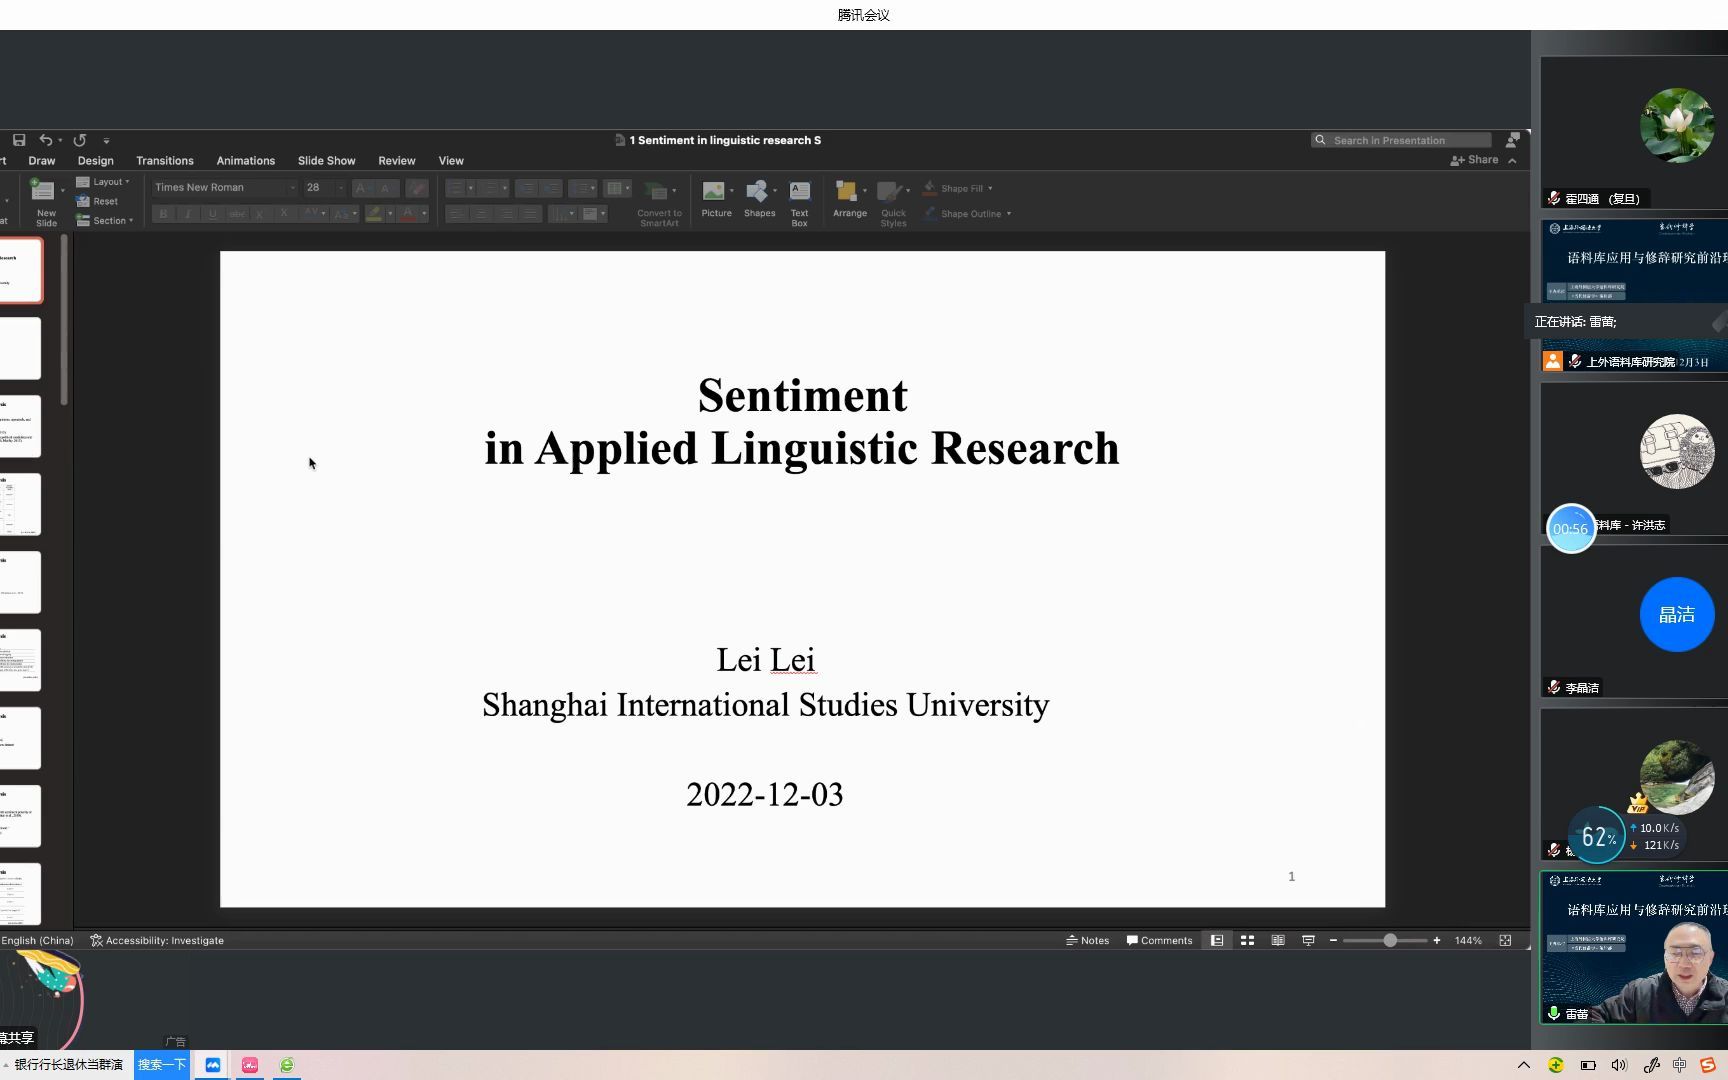Apply the red font color
Screen dimensions: 1728x1080
point(407,214)
